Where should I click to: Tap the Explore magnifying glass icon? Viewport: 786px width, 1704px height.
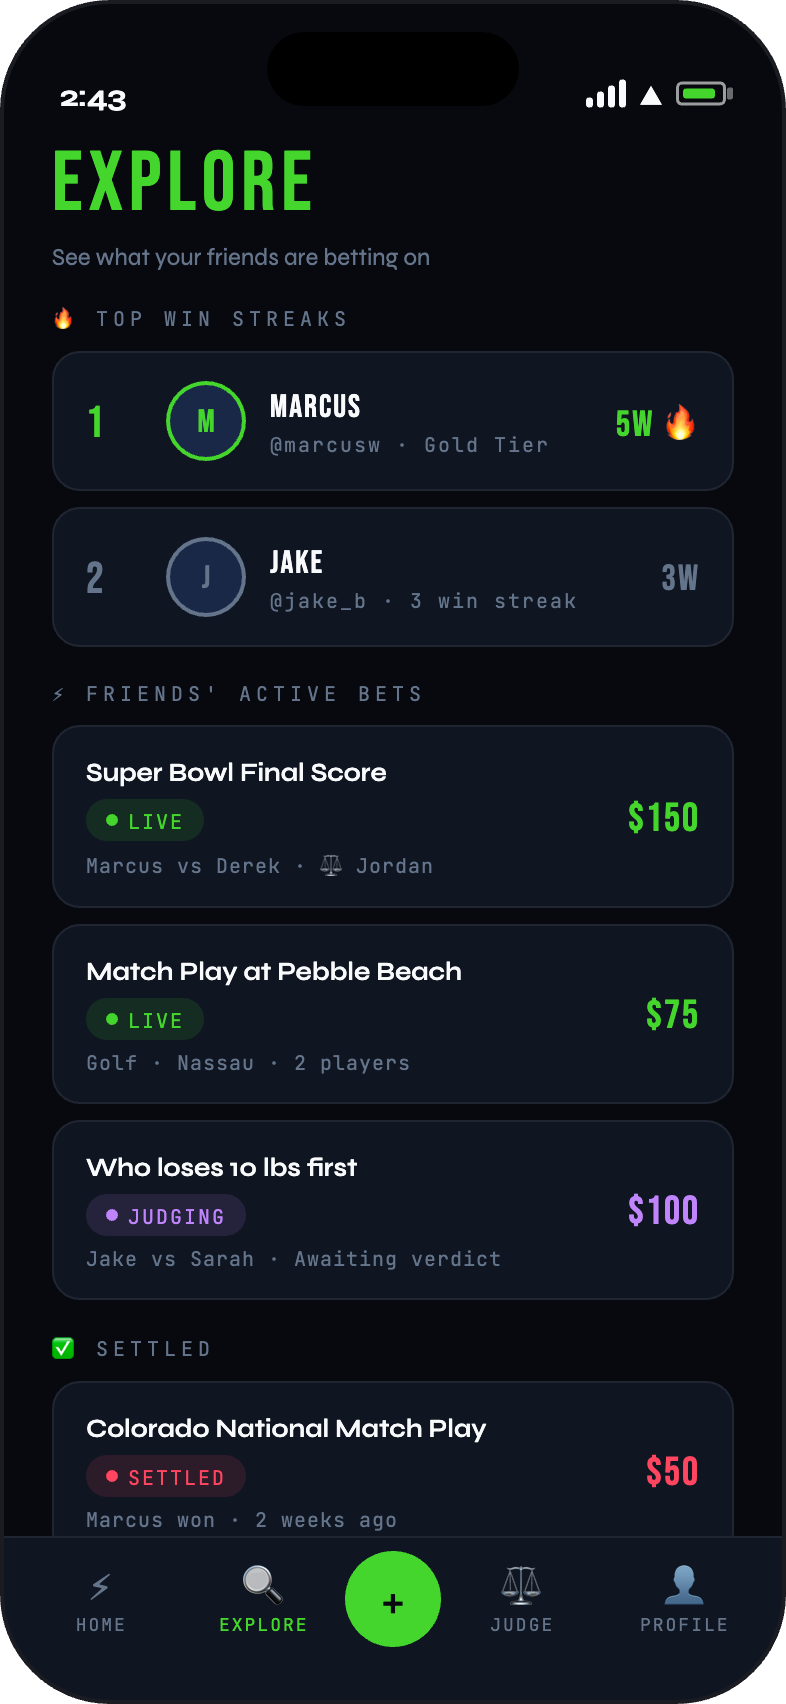pos(262,1585)
